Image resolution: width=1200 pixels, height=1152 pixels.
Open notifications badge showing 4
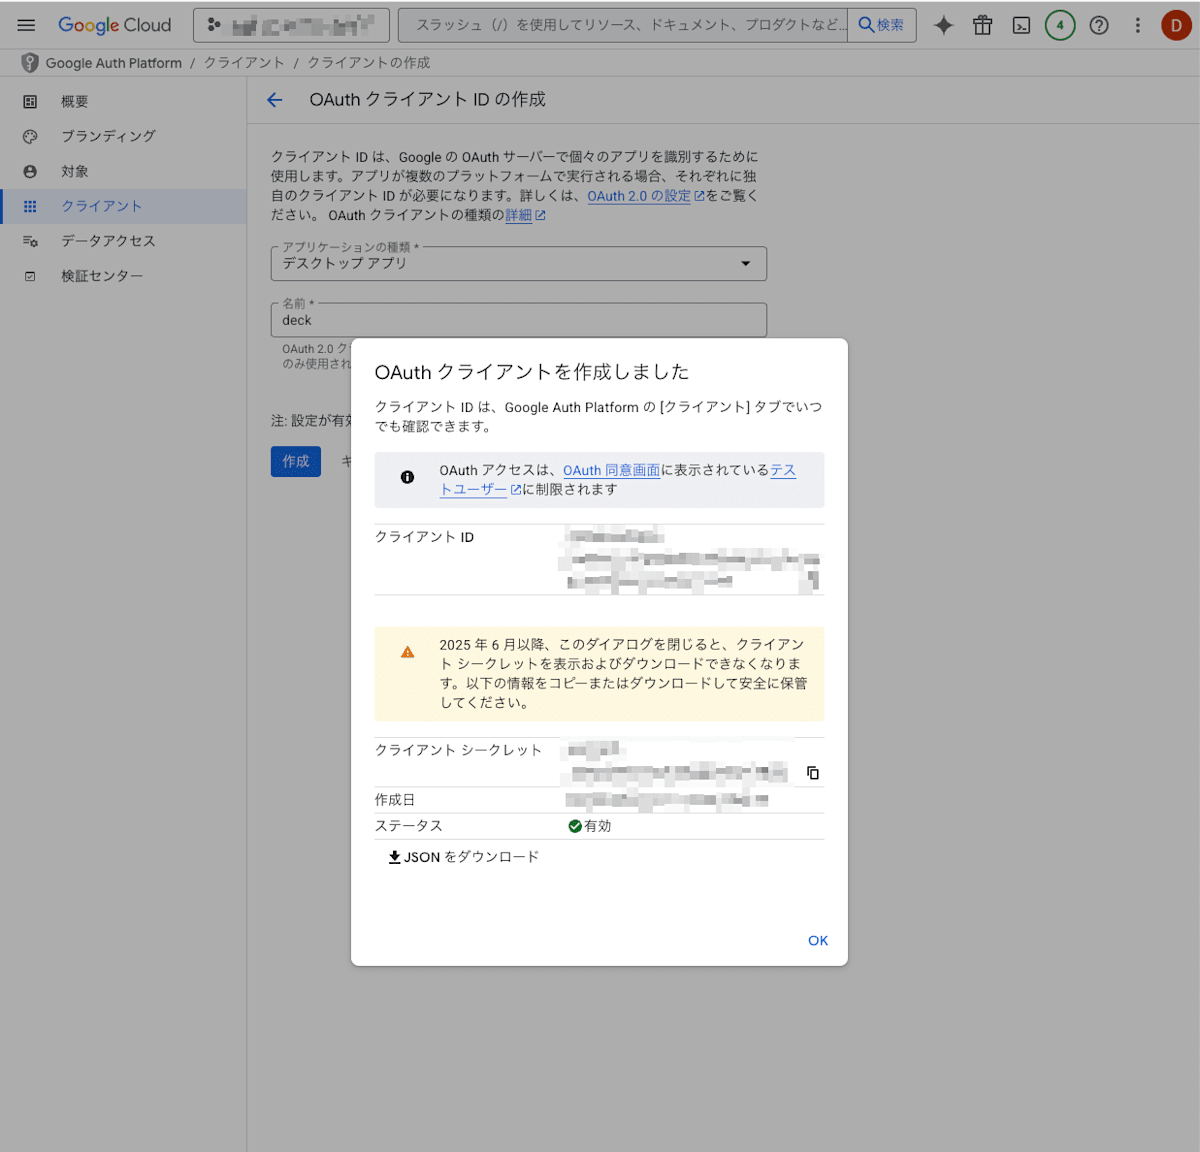[x=1060, y=25]
